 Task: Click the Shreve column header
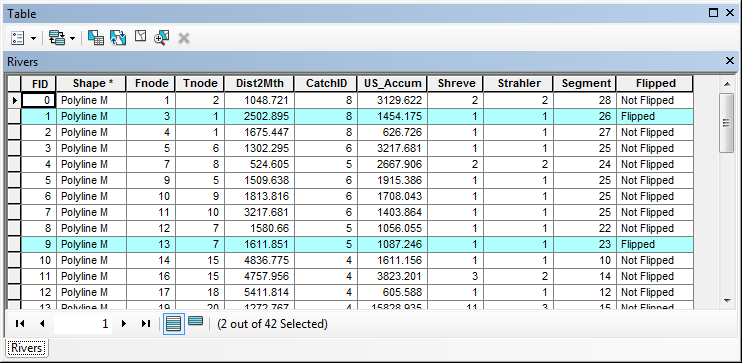(x=455, y=84)
